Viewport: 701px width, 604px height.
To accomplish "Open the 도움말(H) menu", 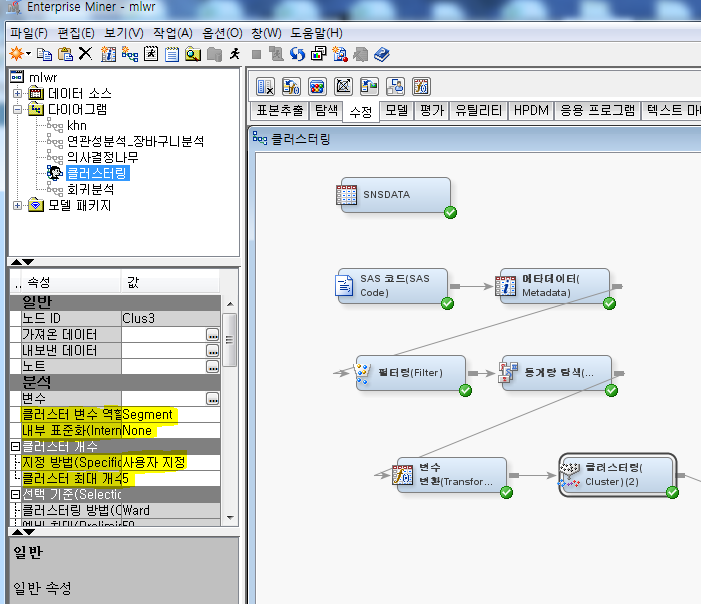I will (317, 33).
